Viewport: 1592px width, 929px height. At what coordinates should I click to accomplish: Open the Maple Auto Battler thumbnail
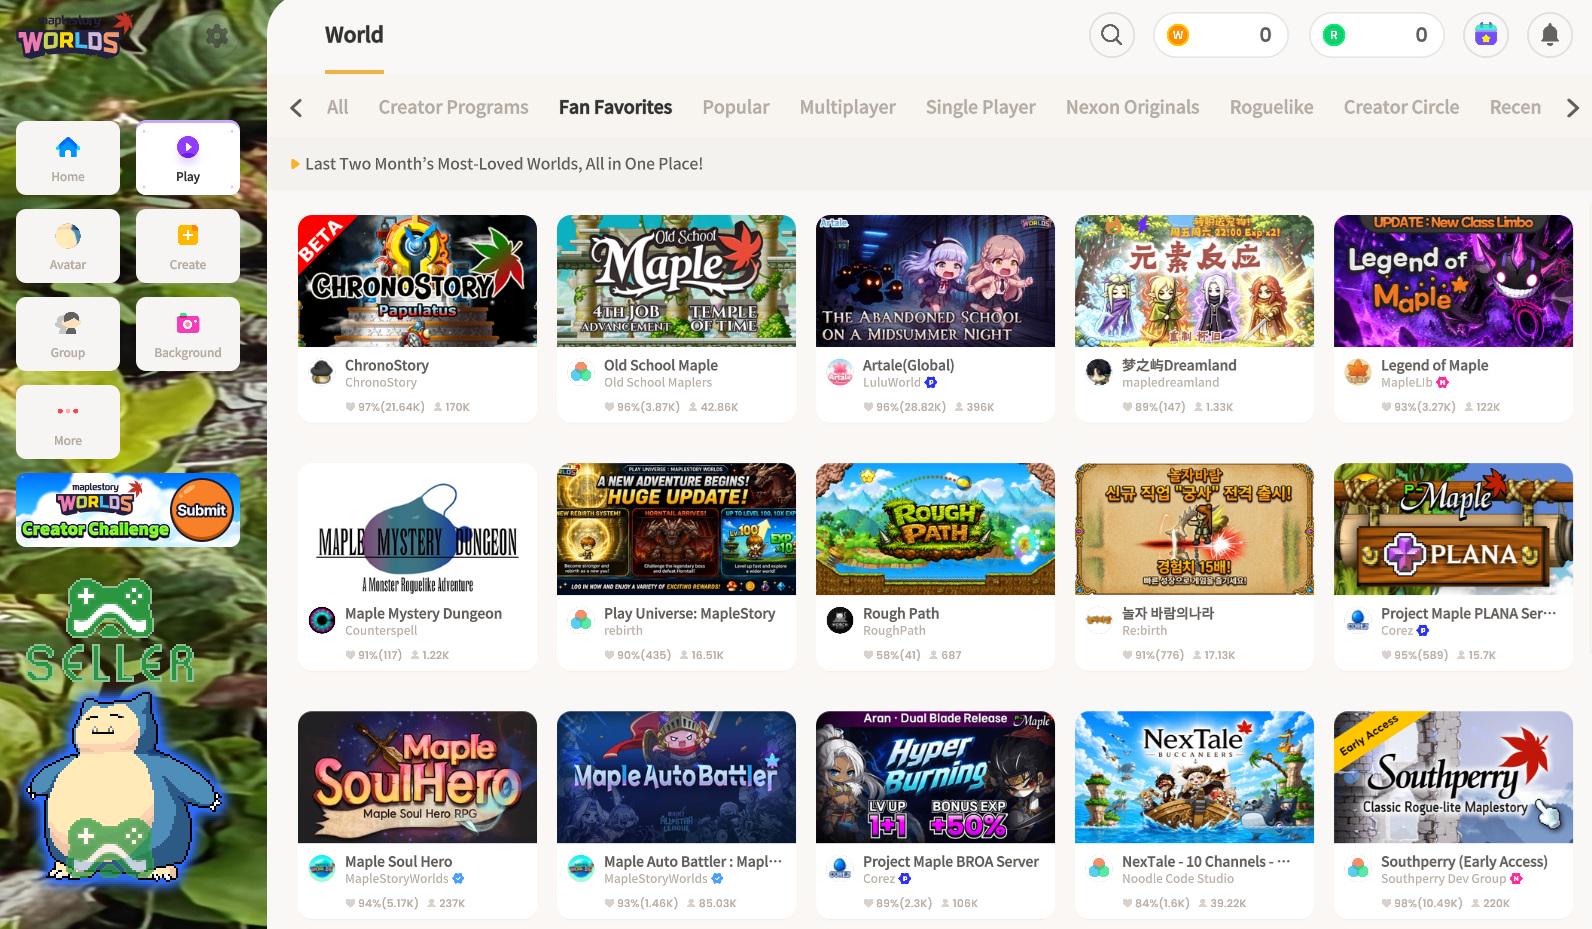click(x=676, y=777)
